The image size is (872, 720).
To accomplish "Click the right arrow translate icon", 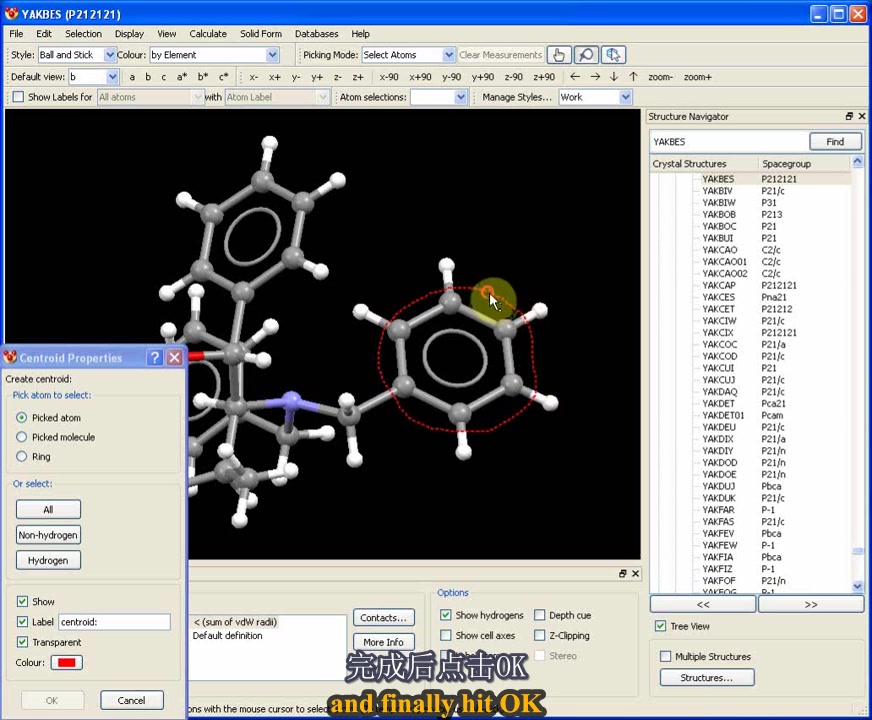I will (595, 77).
